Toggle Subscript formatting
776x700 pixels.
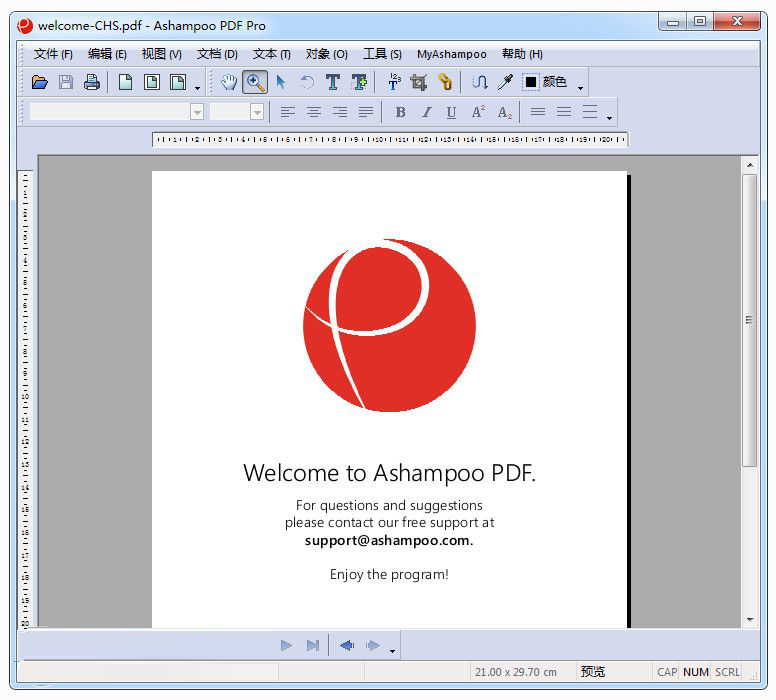504,112
